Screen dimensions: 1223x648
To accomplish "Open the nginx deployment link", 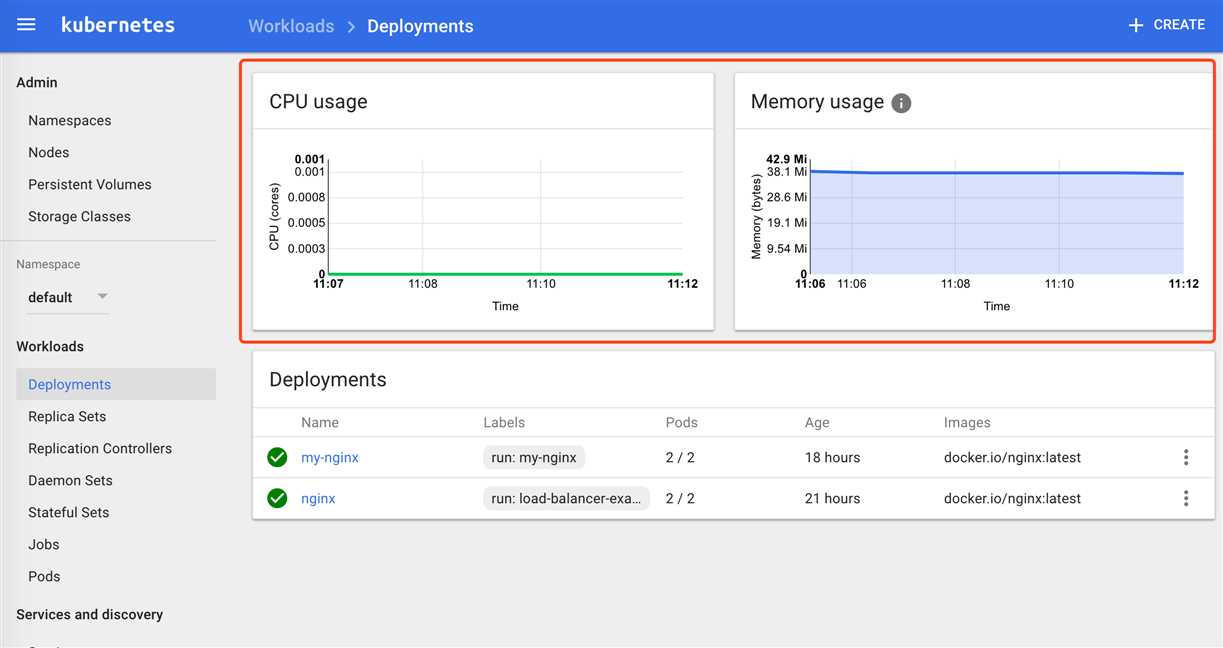I will point(318,498).
